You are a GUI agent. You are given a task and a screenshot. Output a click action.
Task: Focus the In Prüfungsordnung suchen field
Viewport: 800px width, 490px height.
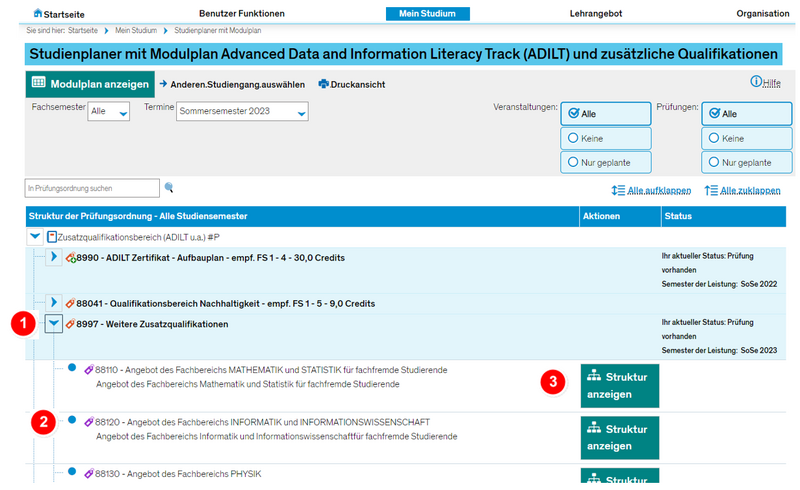click(x=92, y=188)
